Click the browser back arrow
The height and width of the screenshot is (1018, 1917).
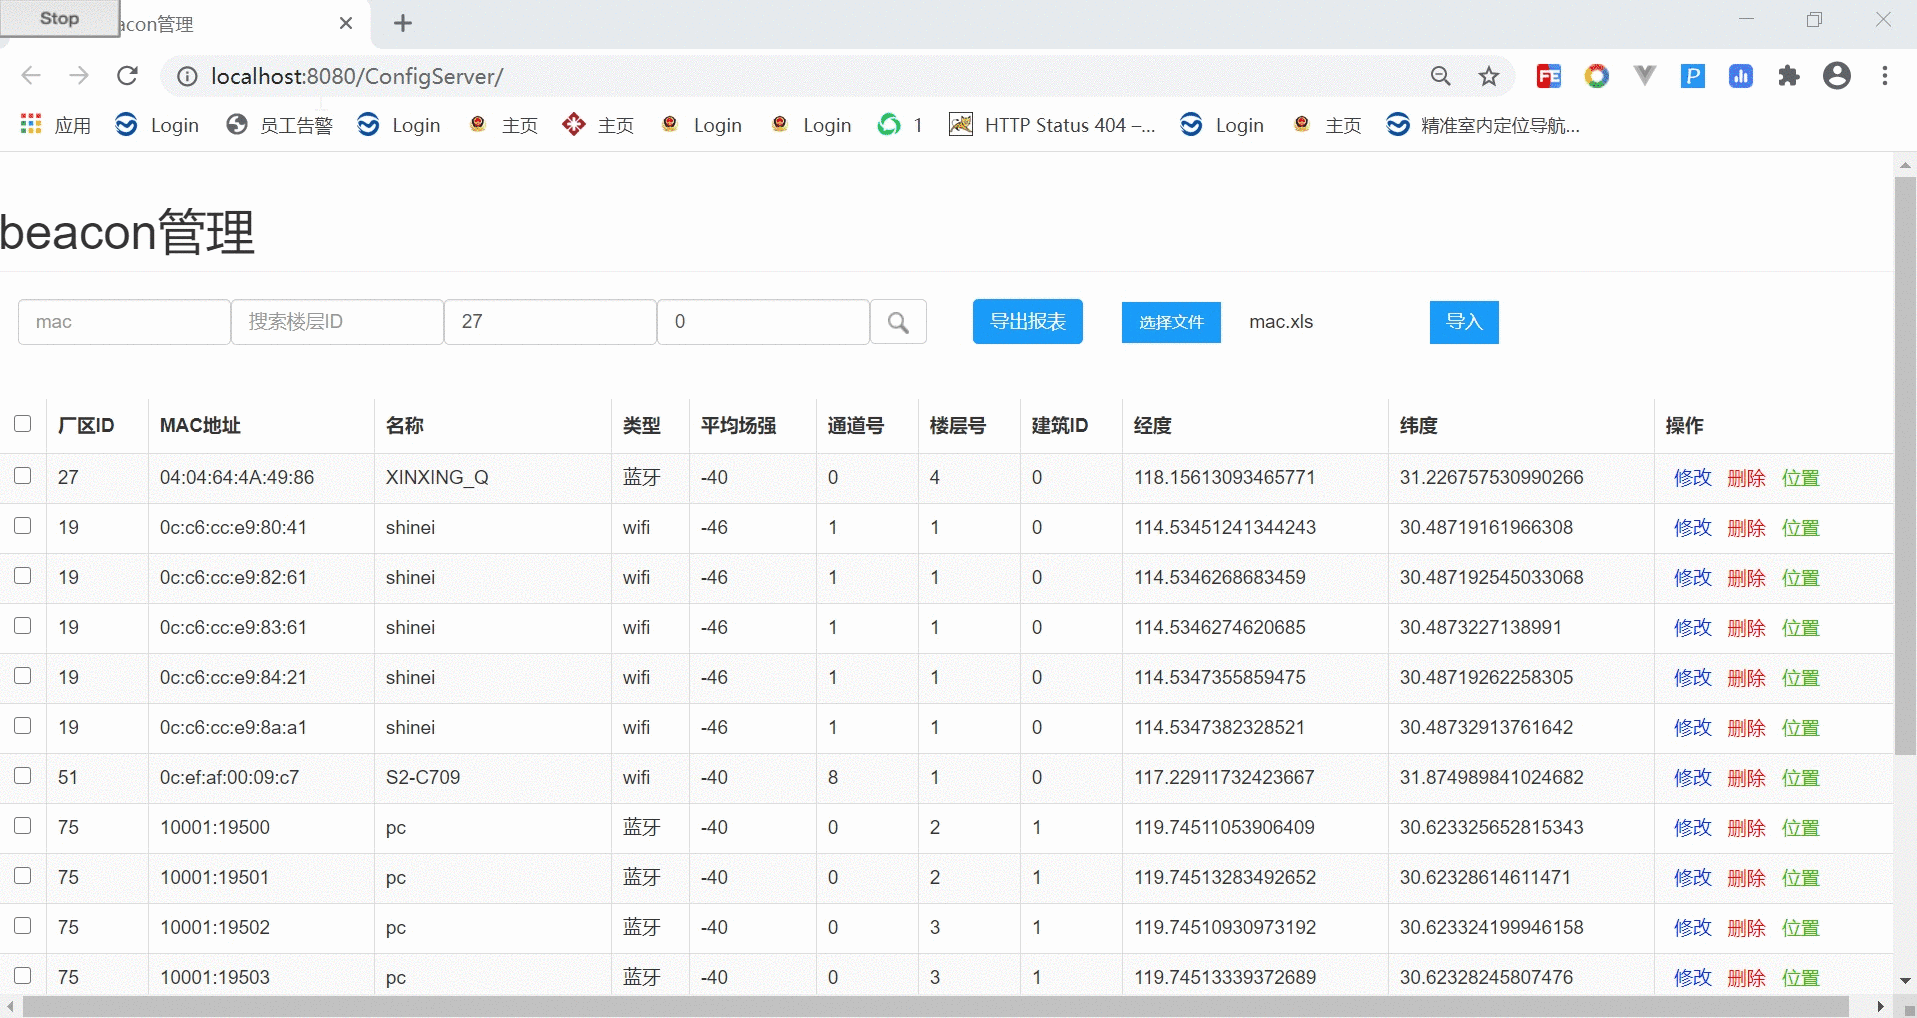(31, 76)
